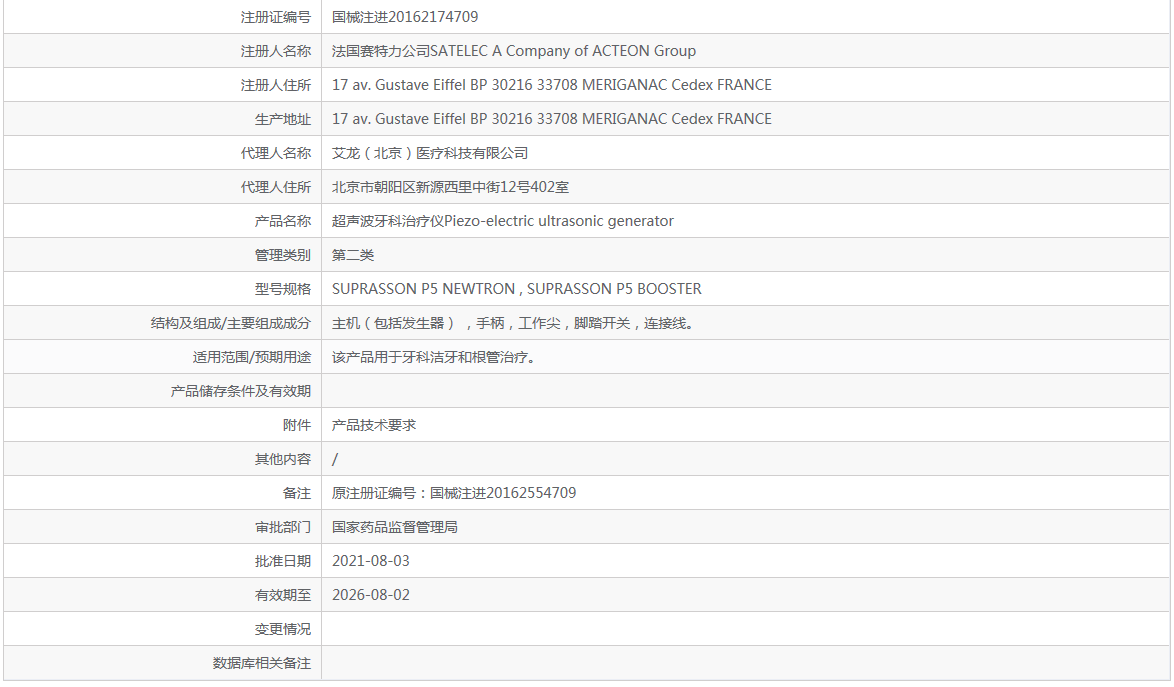Screen dimensions: 1174x687
Task: Select the 代理人名称 label
Action: pyautogui.click(x=276, y=153)
